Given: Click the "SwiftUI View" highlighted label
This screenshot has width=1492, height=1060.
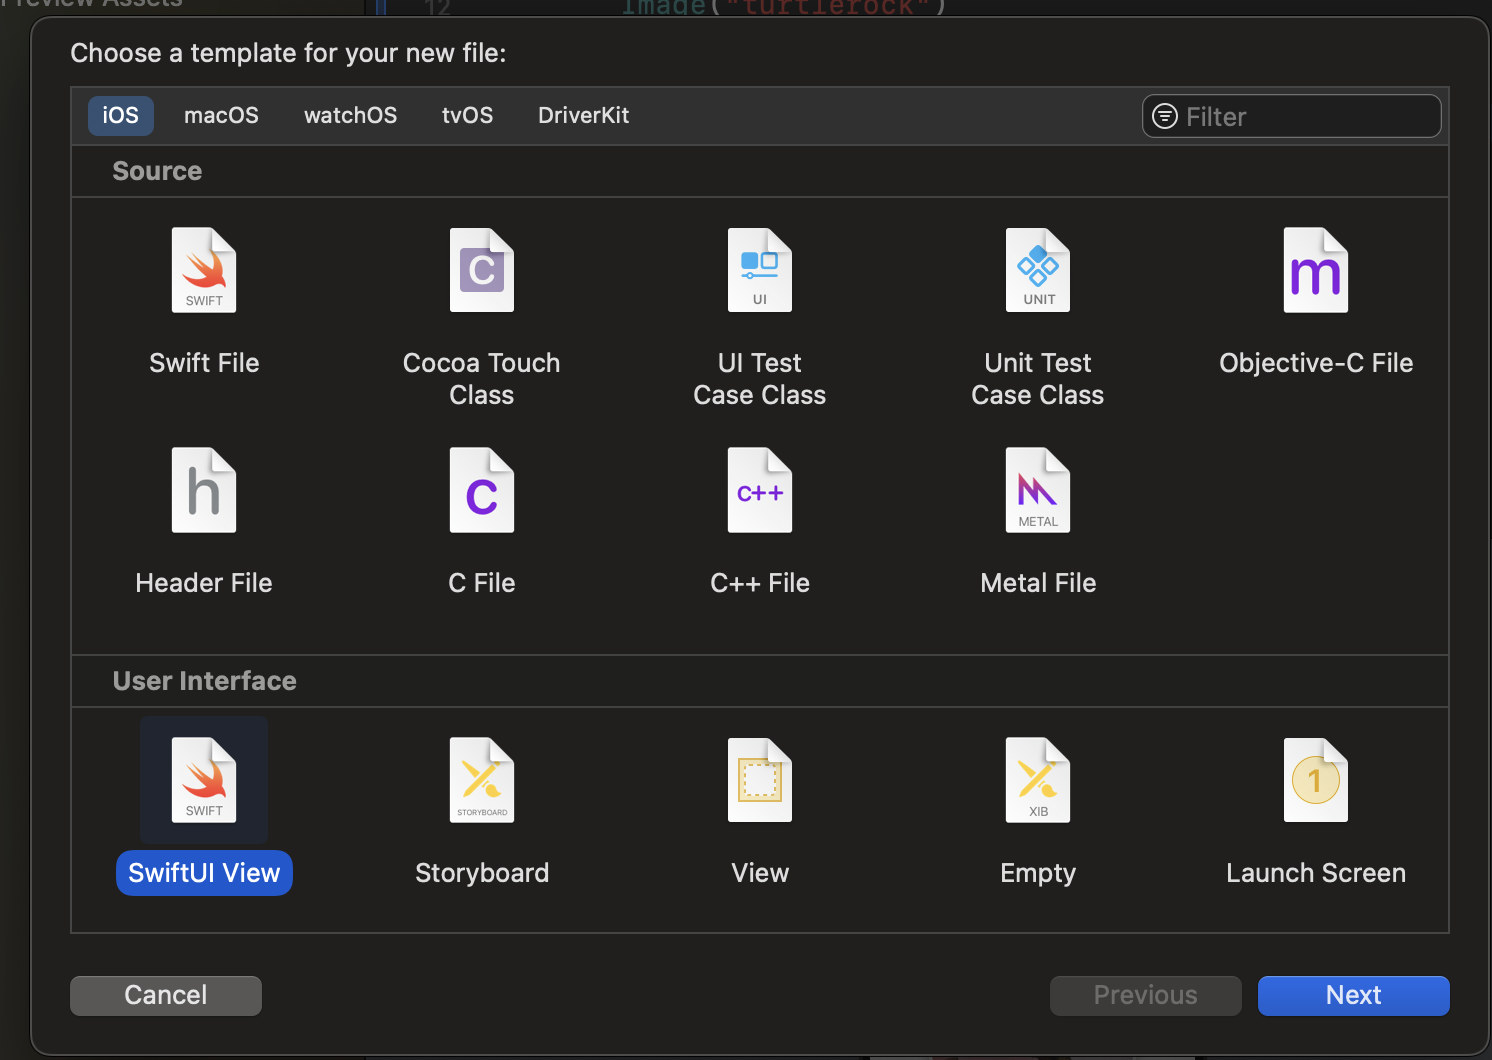Looking at the screenshot, I should 204,873.
